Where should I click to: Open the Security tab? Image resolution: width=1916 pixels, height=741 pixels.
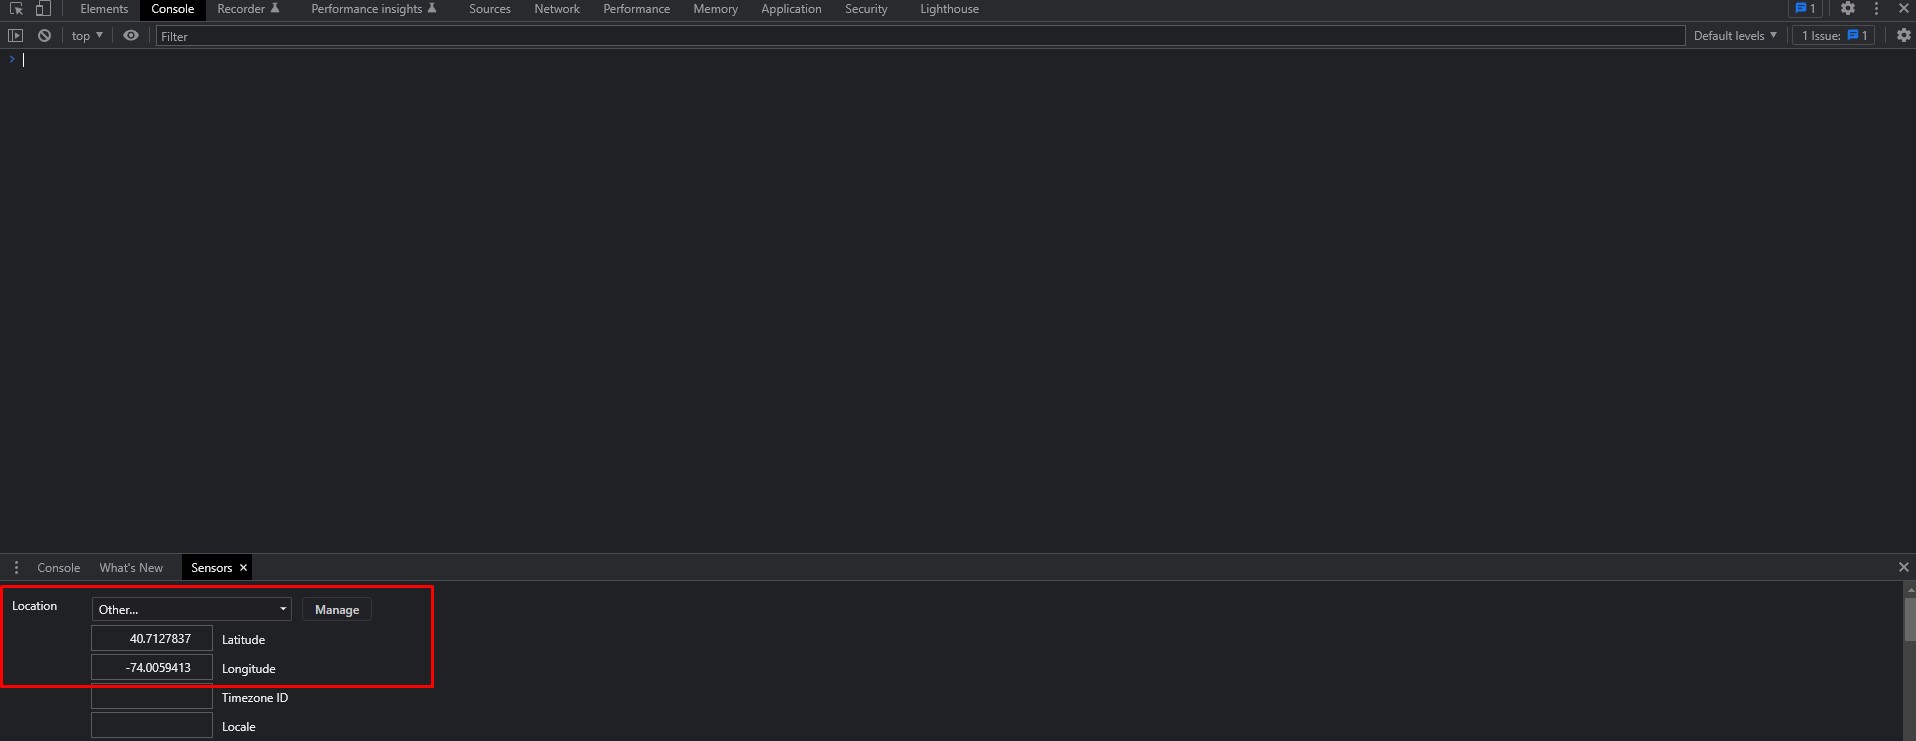coord(866,9)
